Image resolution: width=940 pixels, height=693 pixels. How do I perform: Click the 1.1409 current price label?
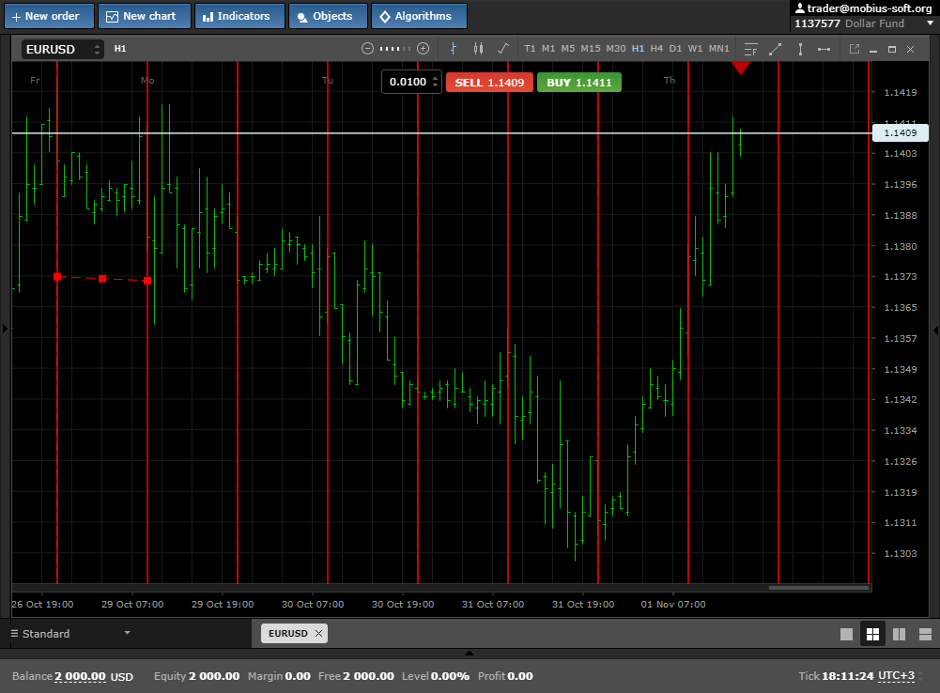[900, 132]
